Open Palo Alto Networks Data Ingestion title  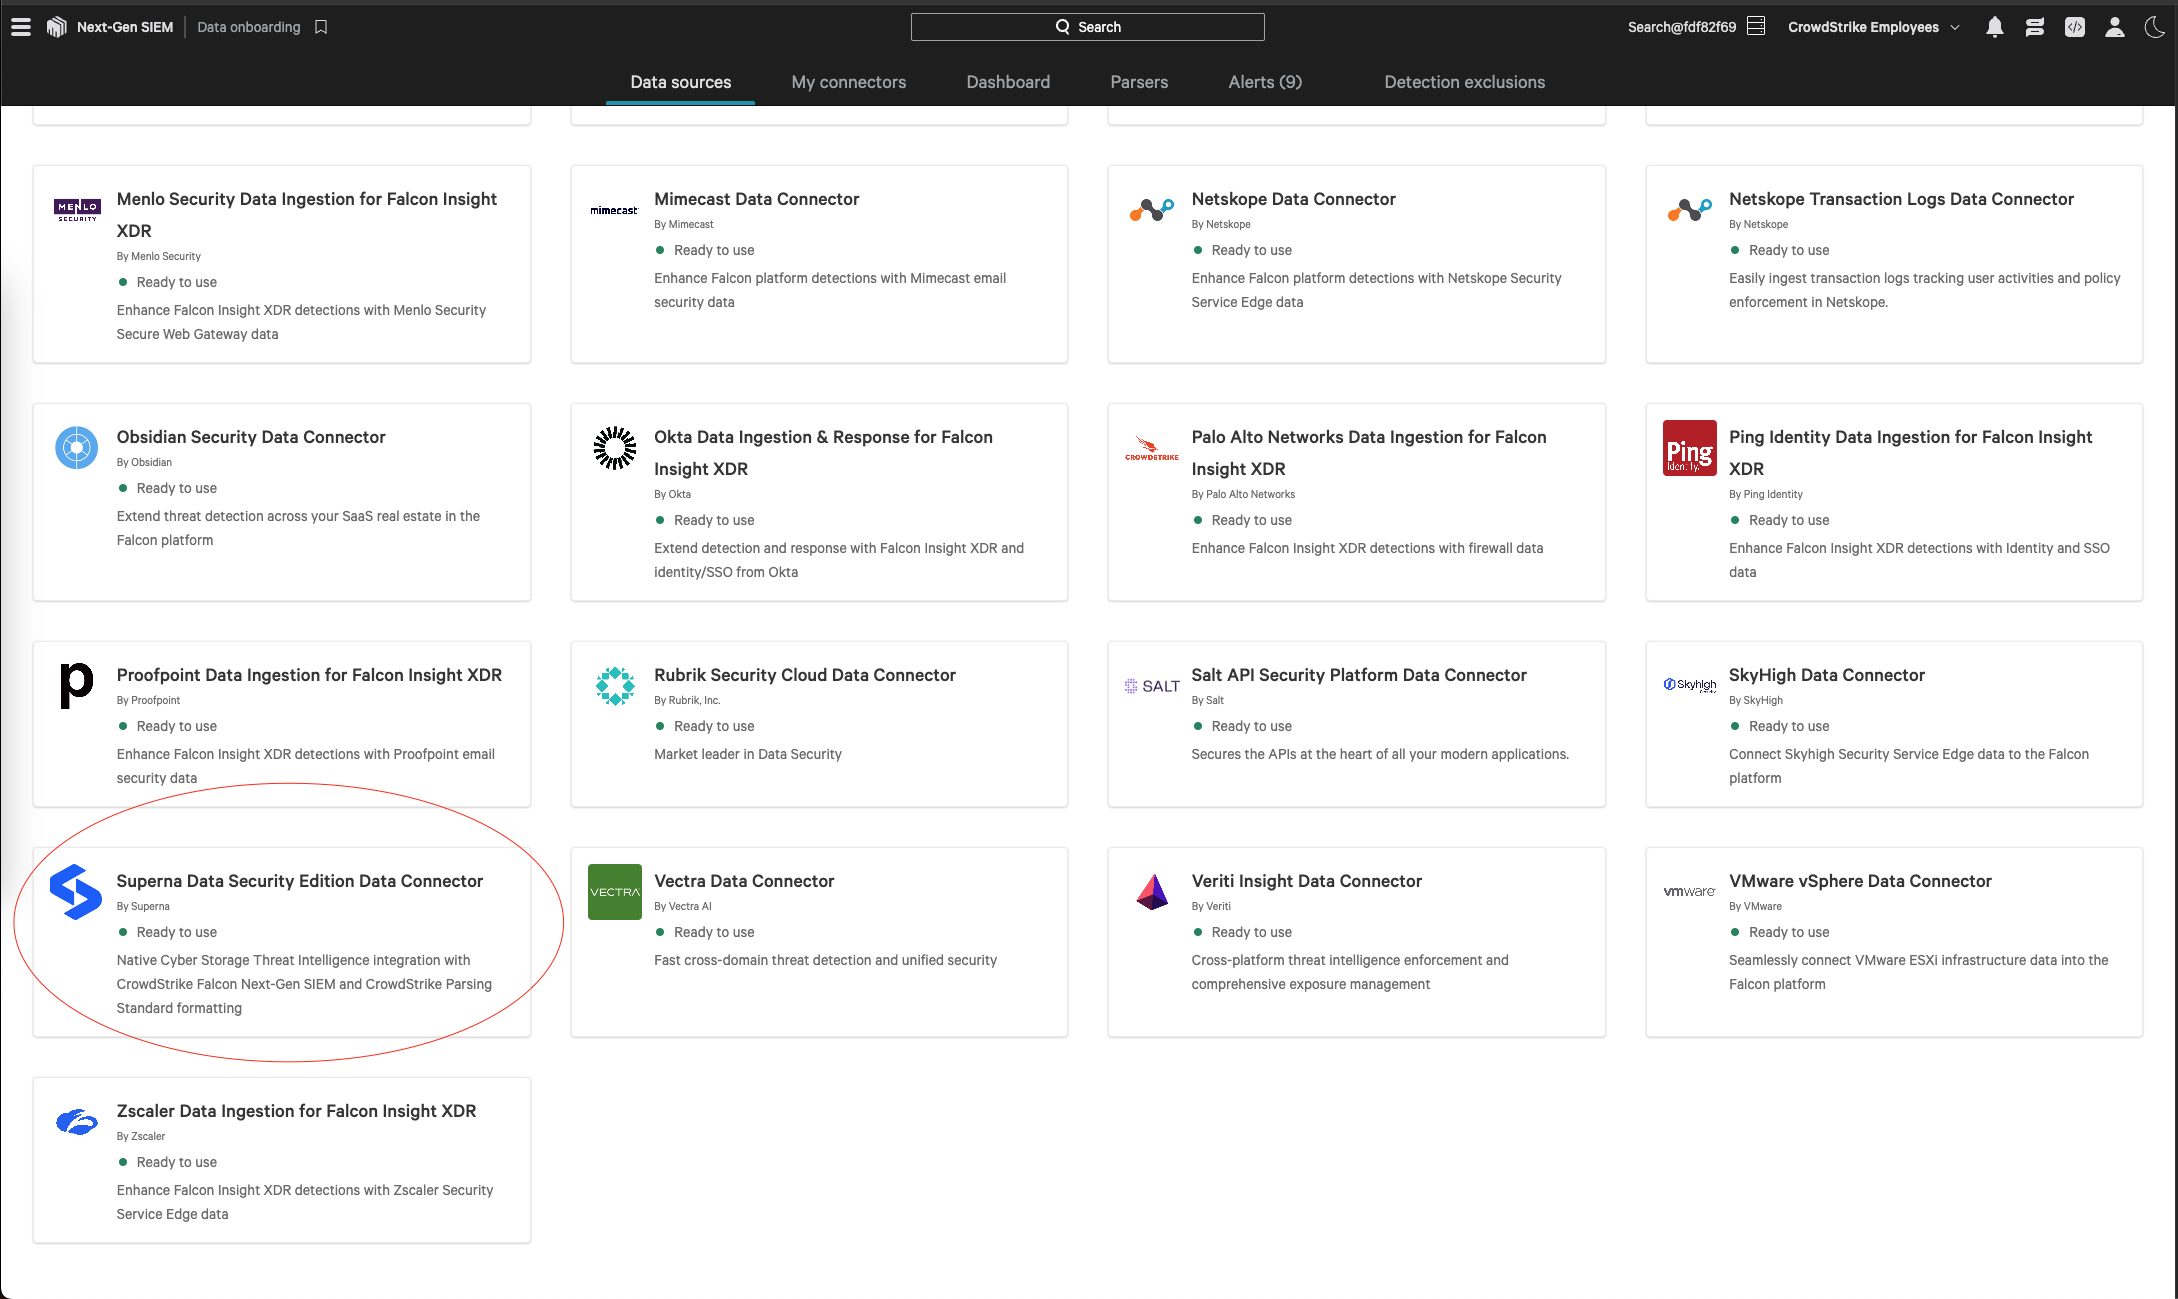(x=1368, y=453)
